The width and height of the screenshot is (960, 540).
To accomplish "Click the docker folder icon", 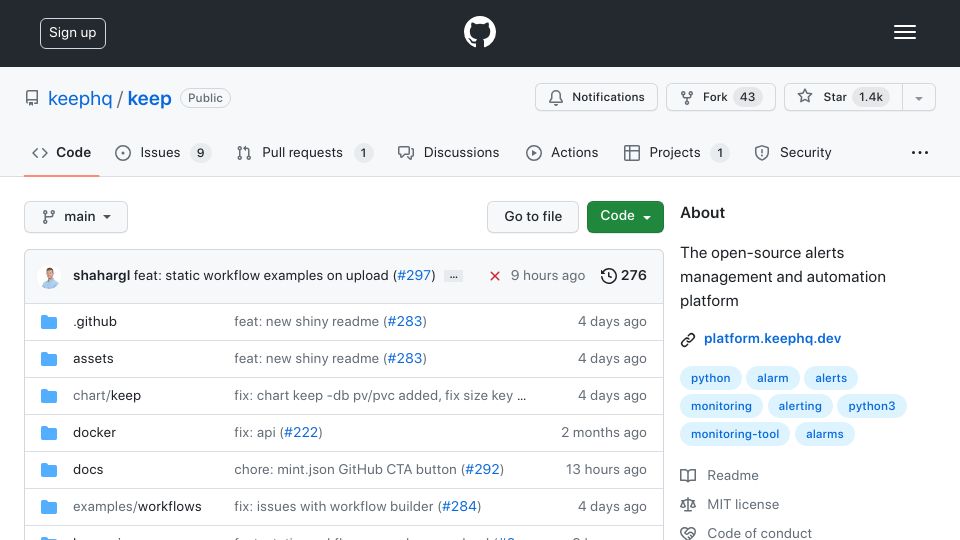I will coord(49,433).
